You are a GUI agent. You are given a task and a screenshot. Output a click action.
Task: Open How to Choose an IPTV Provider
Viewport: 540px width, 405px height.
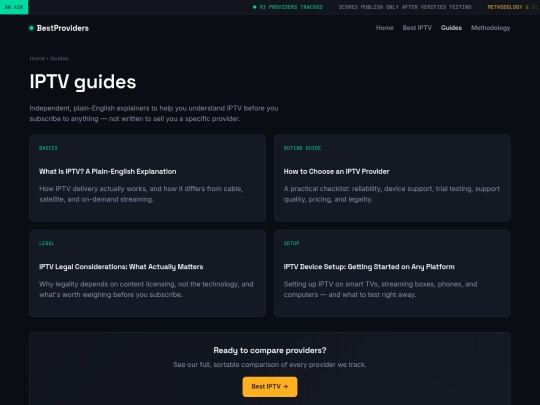pos(392,178)
